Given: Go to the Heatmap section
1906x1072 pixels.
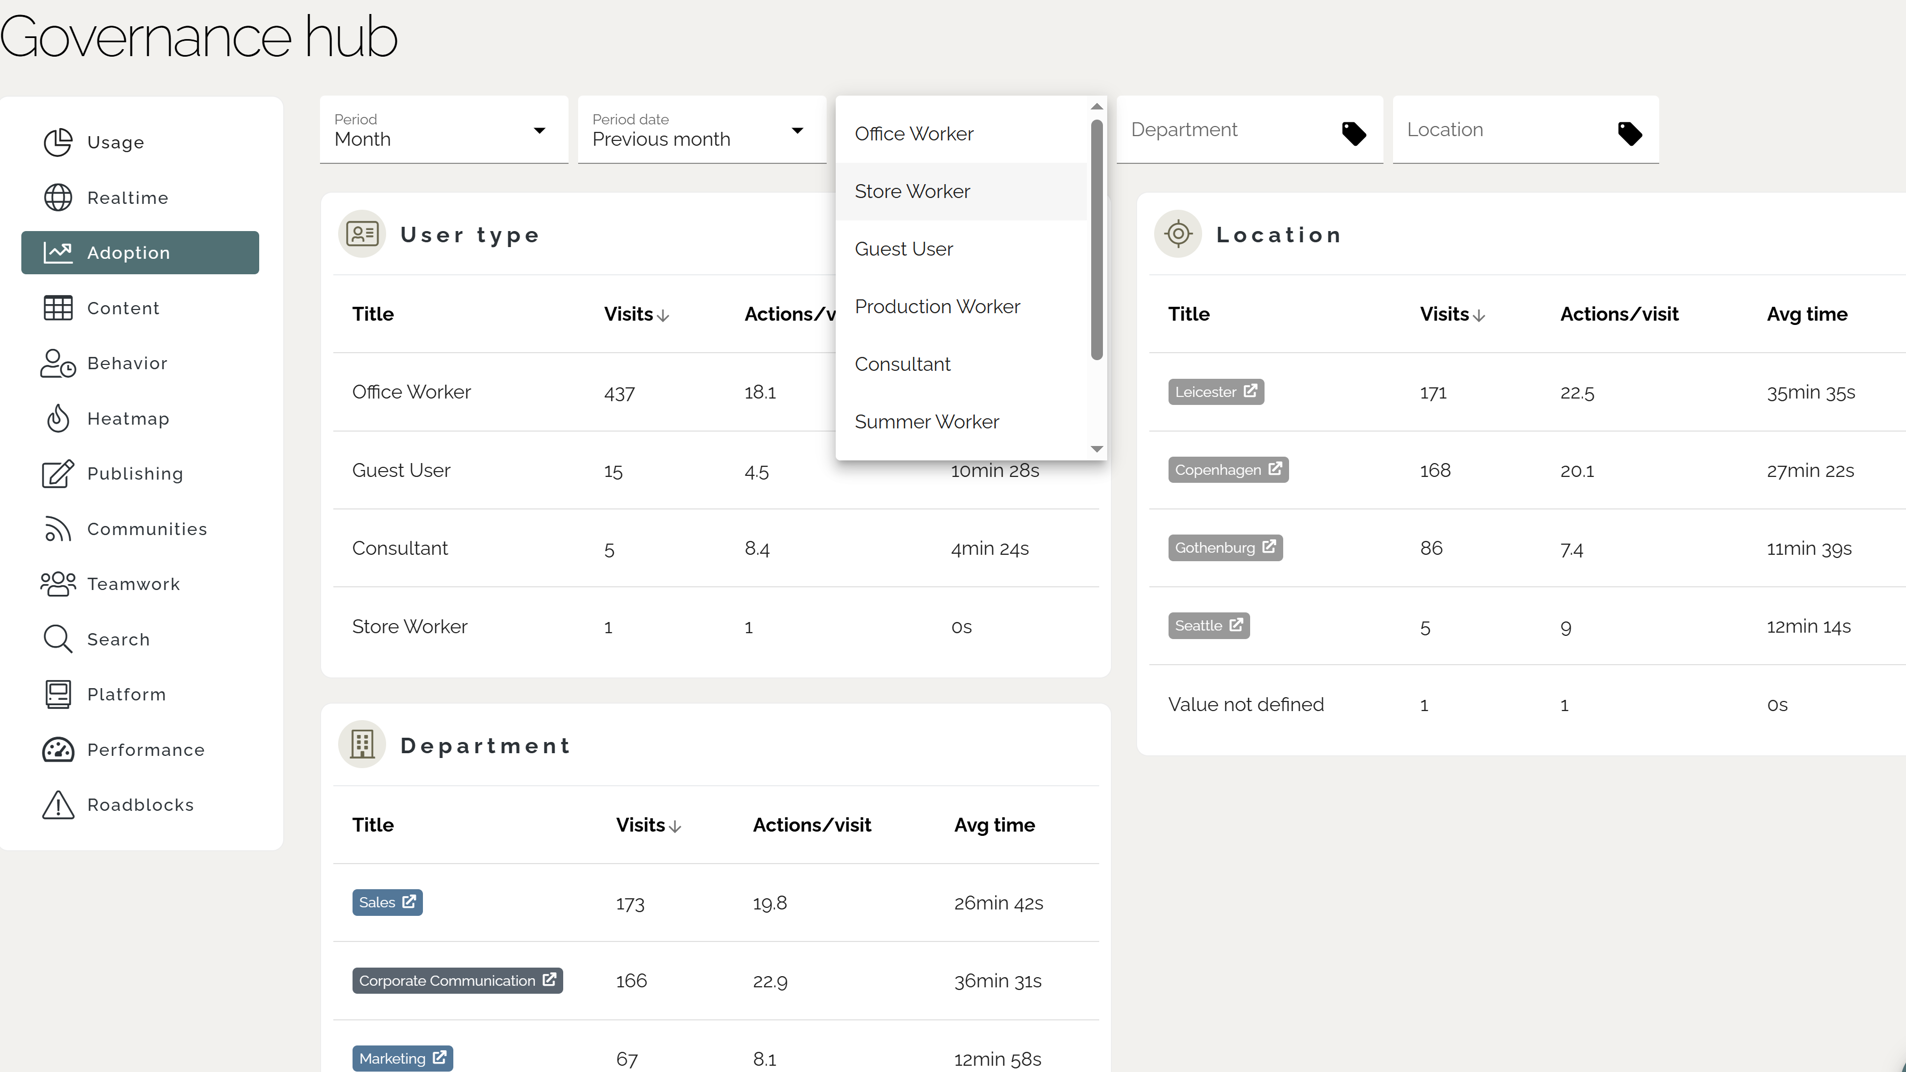Looking at the screenshot, I should pyautogui.click(x=140, y=418).
